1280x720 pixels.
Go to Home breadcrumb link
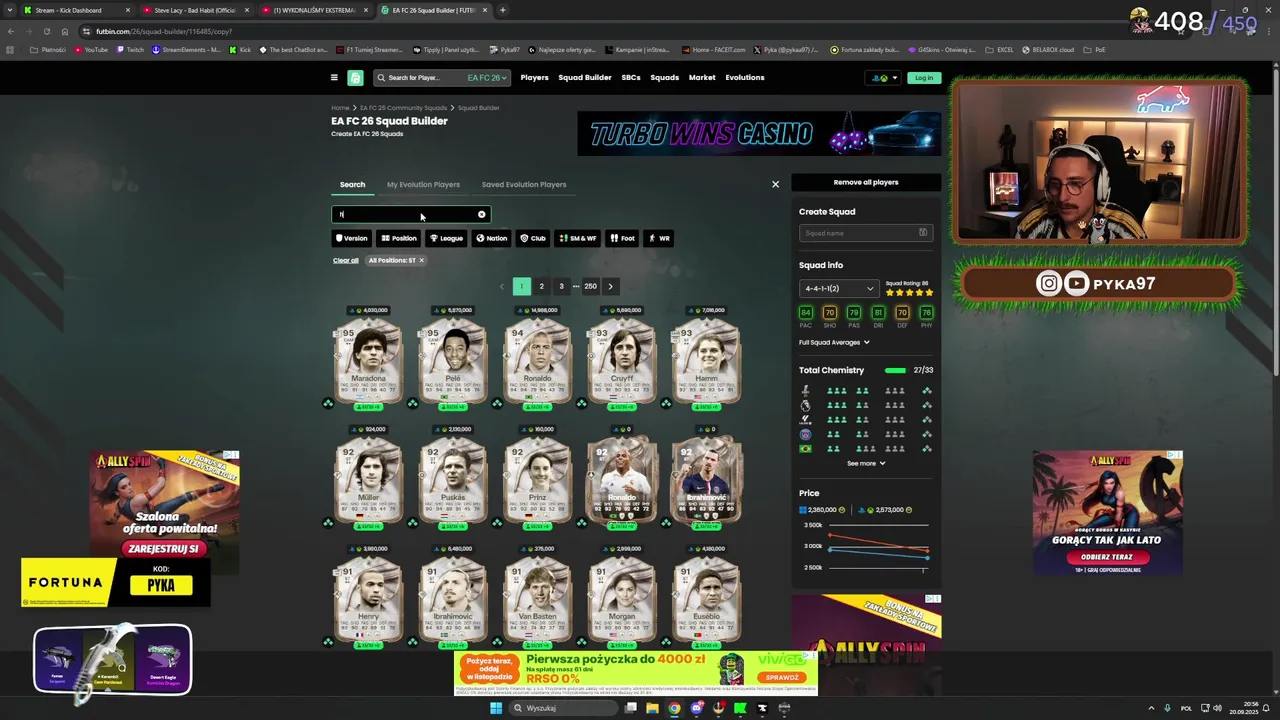point(341,108)
